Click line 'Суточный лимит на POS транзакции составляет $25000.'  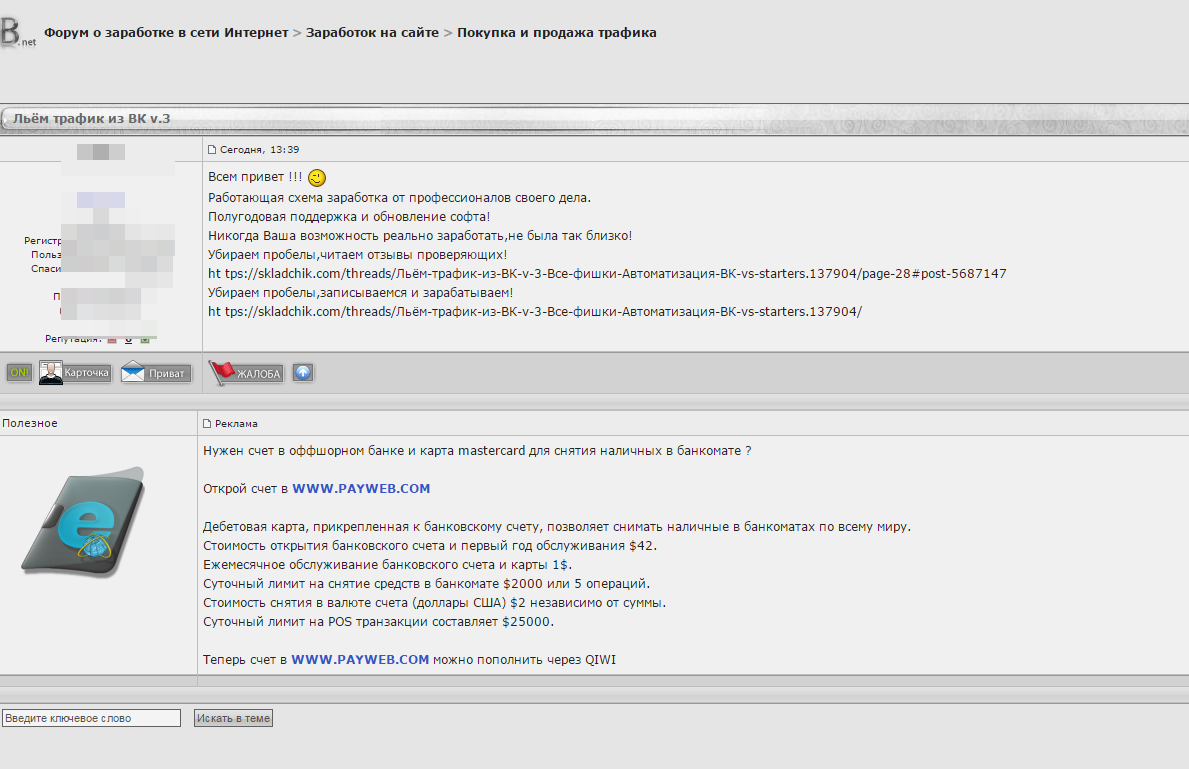pyautogui.click(x=378, y=622)
